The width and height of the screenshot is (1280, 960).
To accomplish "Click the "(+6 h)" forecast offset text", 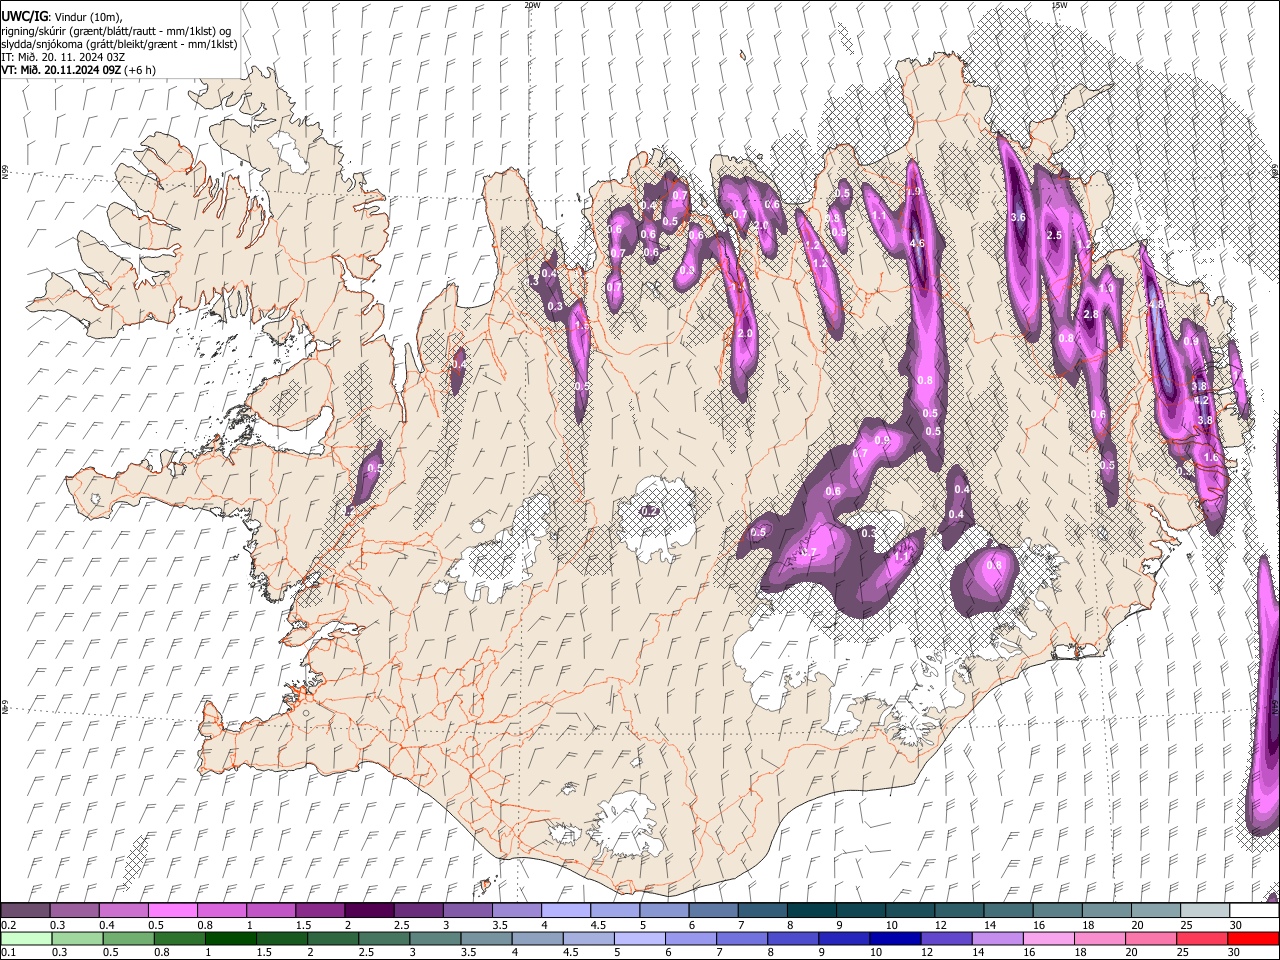I will (x=140, y=70).
